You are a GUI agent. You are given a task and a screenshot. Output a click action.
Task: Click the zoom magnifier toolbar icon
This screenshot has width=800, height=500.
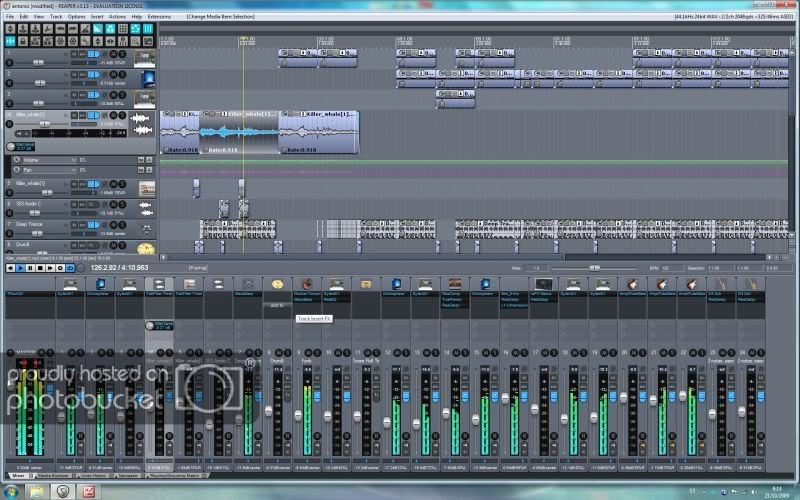[x=135, y=41]
